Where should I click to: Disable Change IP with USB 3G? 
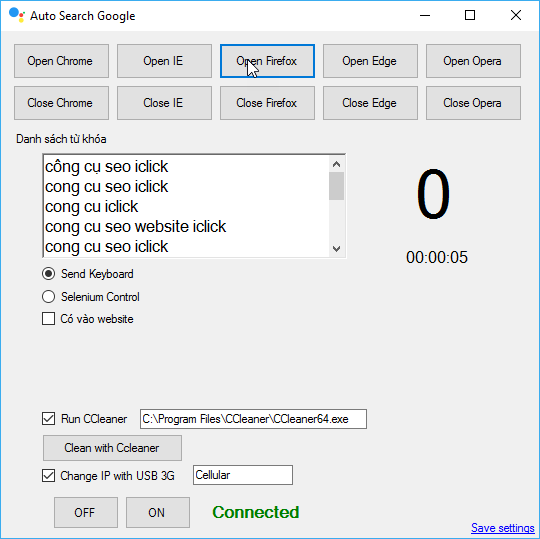click(49, 476)
